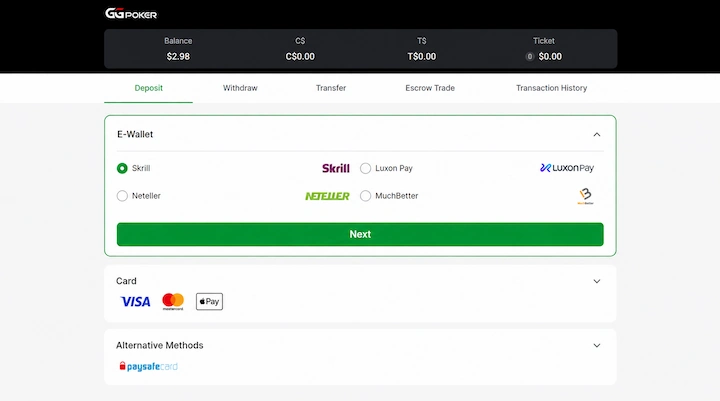The width and height of the screenshot is (720, 401).
Task: Click the Balance $2.98 value
Action: click(178, 56)
